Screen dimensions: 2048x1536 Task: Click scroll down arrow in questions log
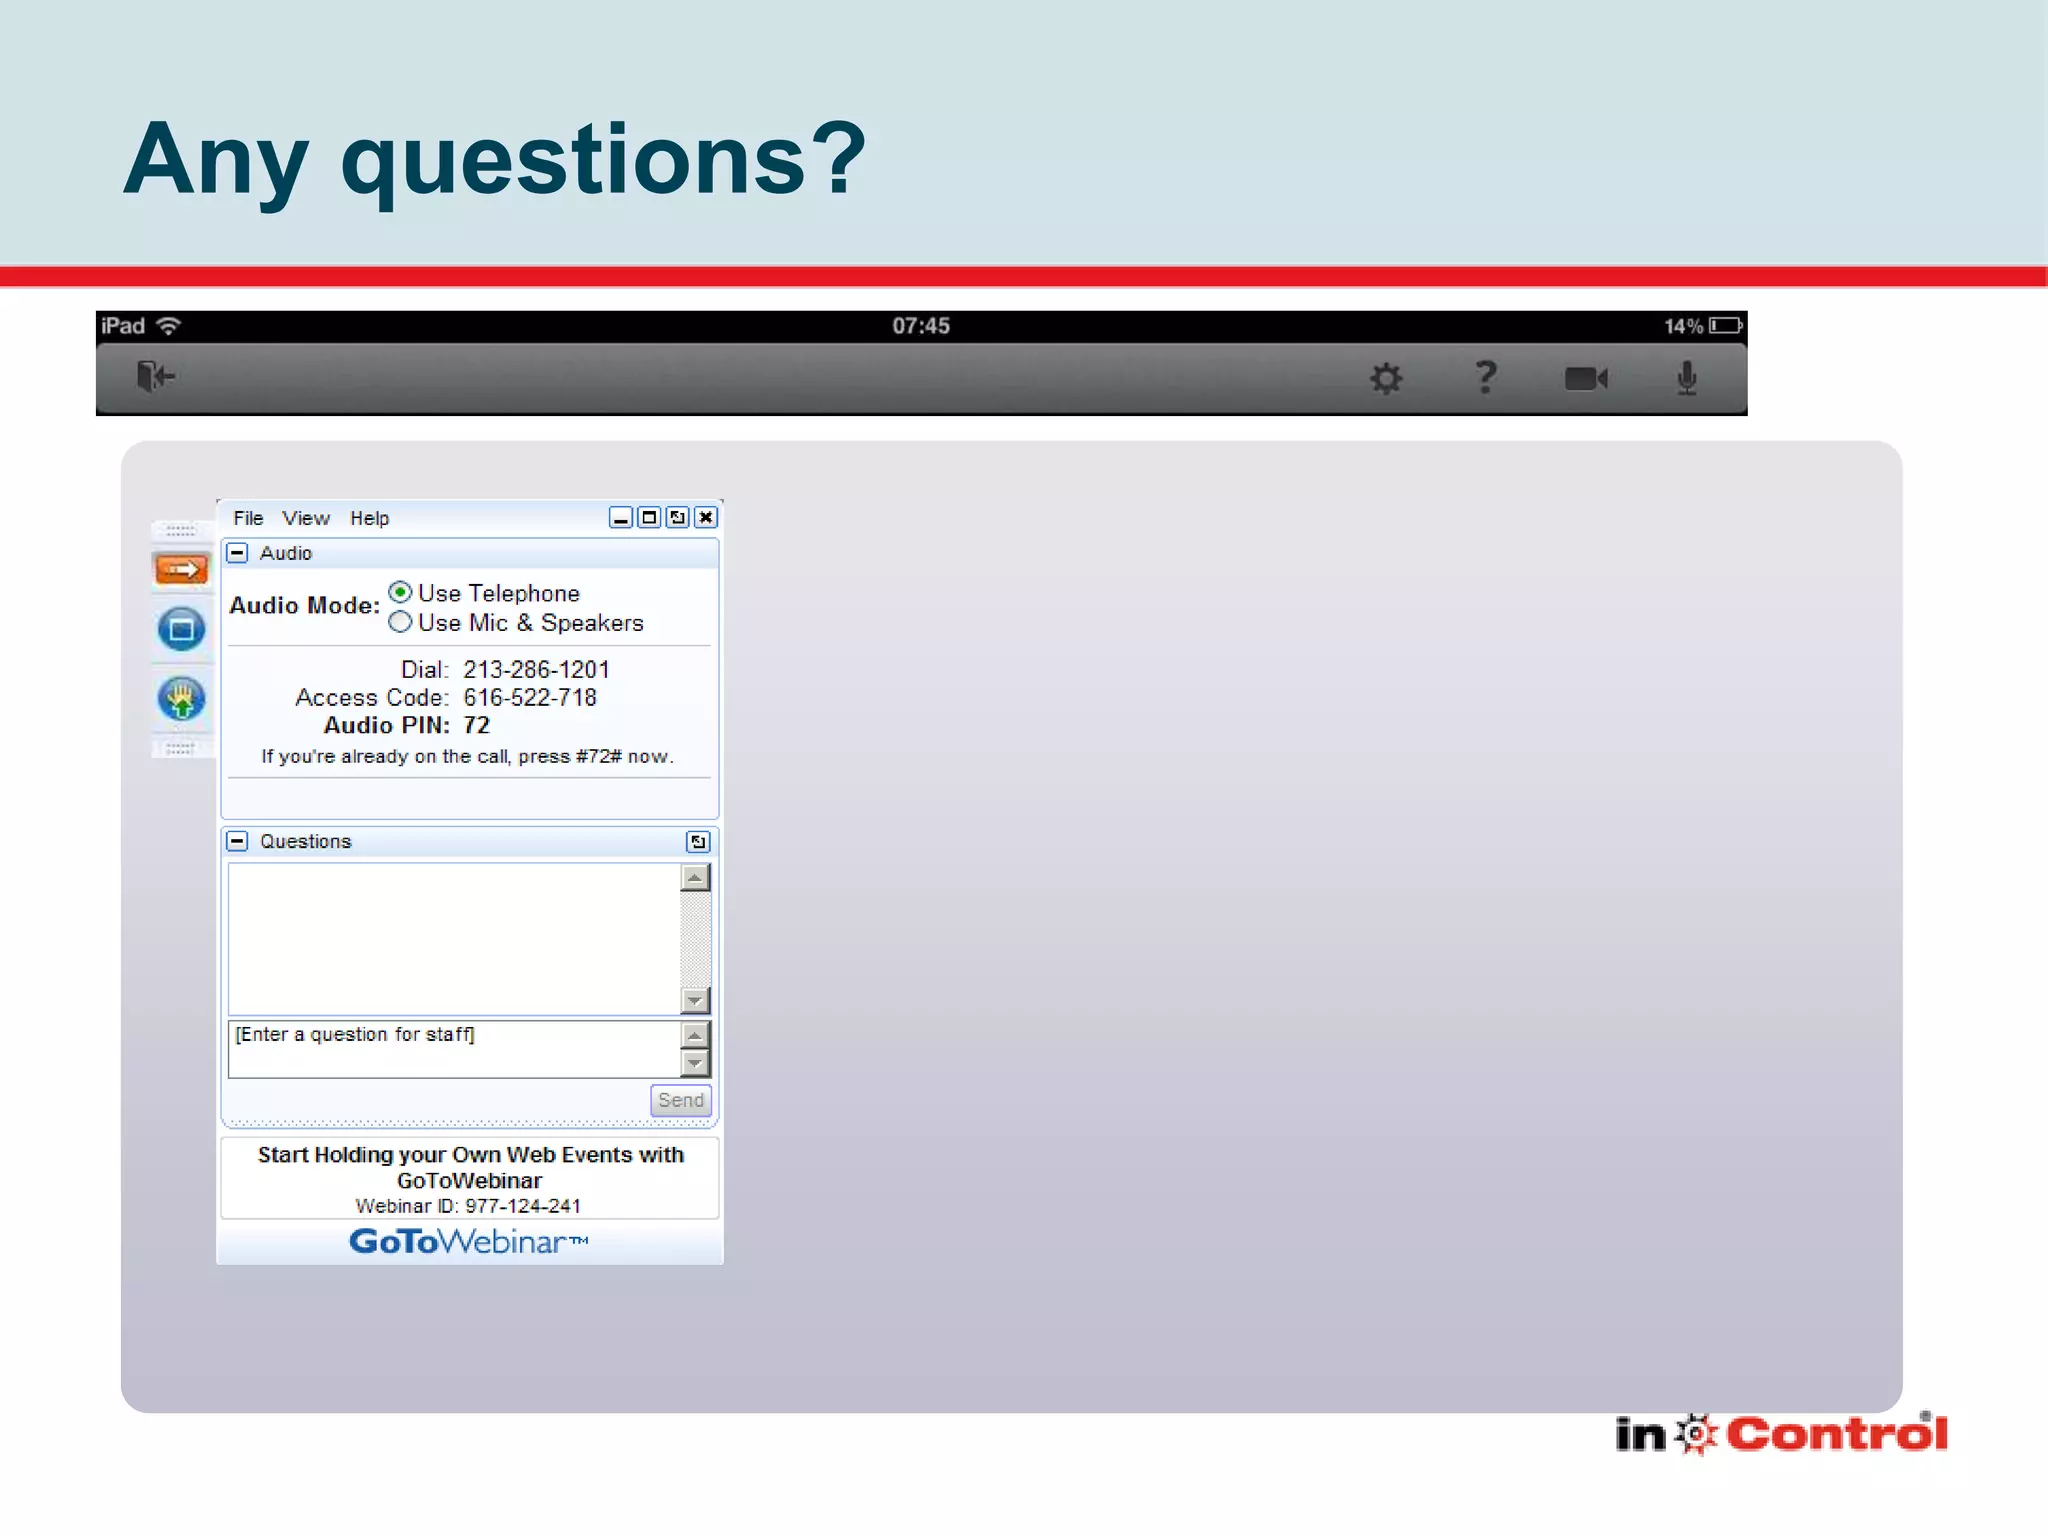pyautogui.click(x=695, y=1000)
